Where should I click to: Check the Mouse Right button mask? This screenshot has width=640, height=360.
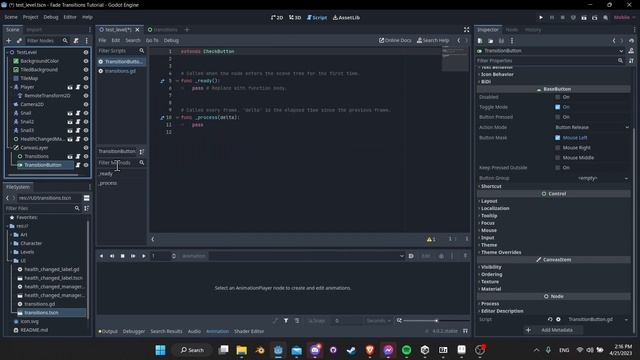[x=558, y=148]
